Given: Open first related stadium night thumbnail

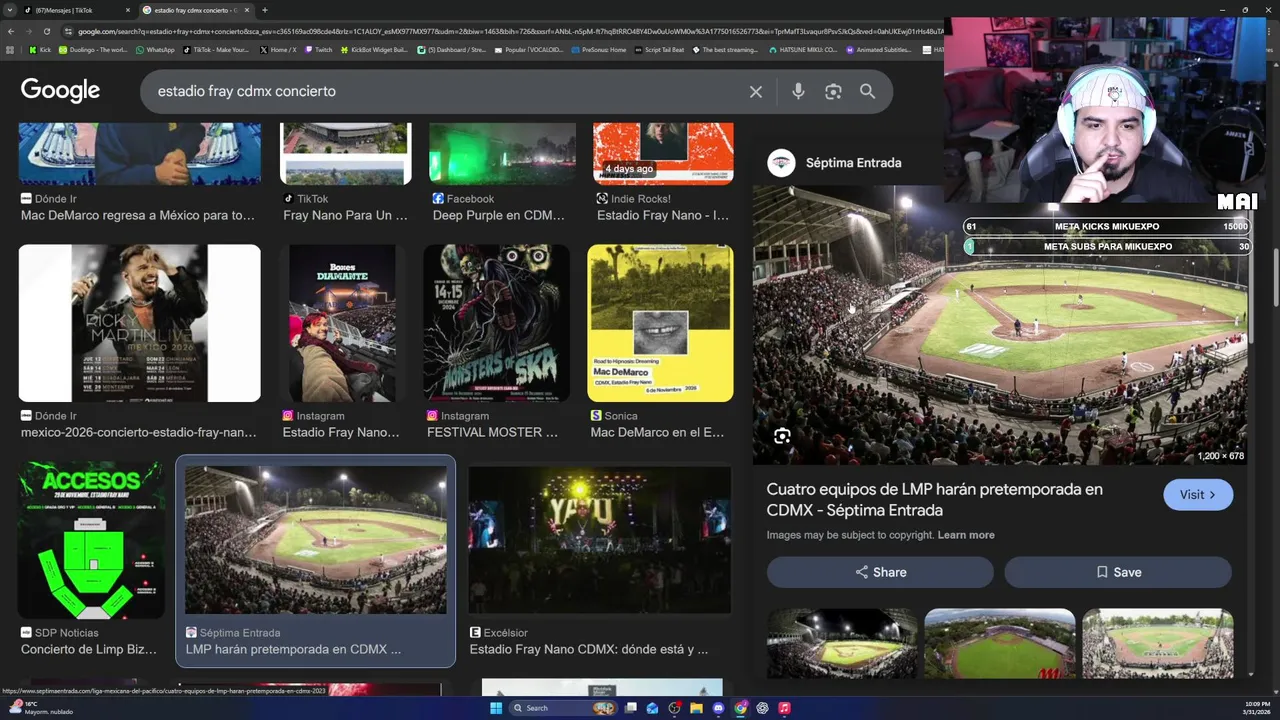Looking at the screenshot, I should [x=842, y=644].
